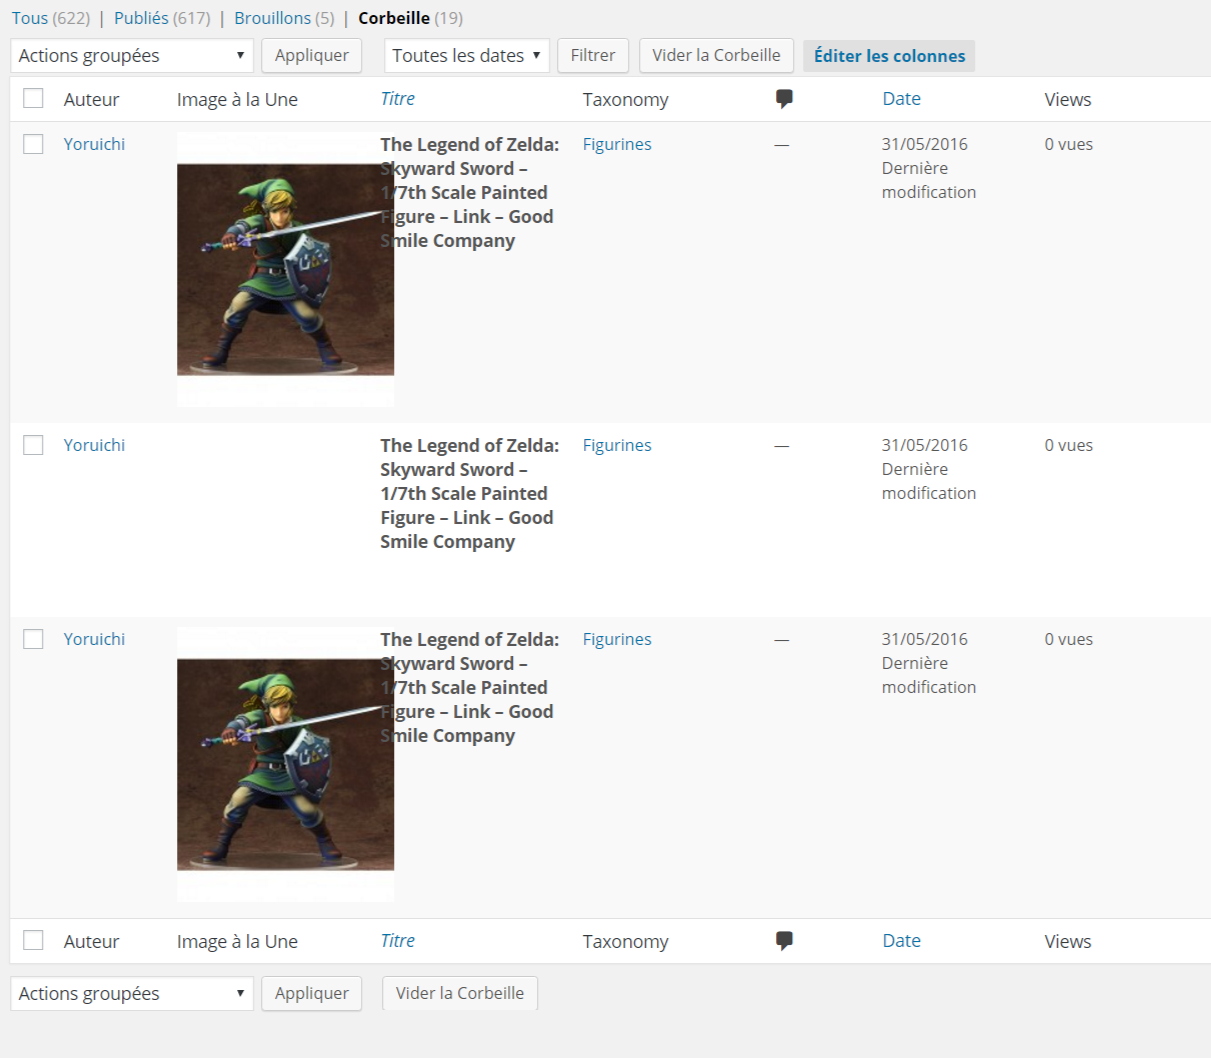Select the second post's checkbox without thumbnail
The image size is (1211, 1058).
[x=33, y=445]
